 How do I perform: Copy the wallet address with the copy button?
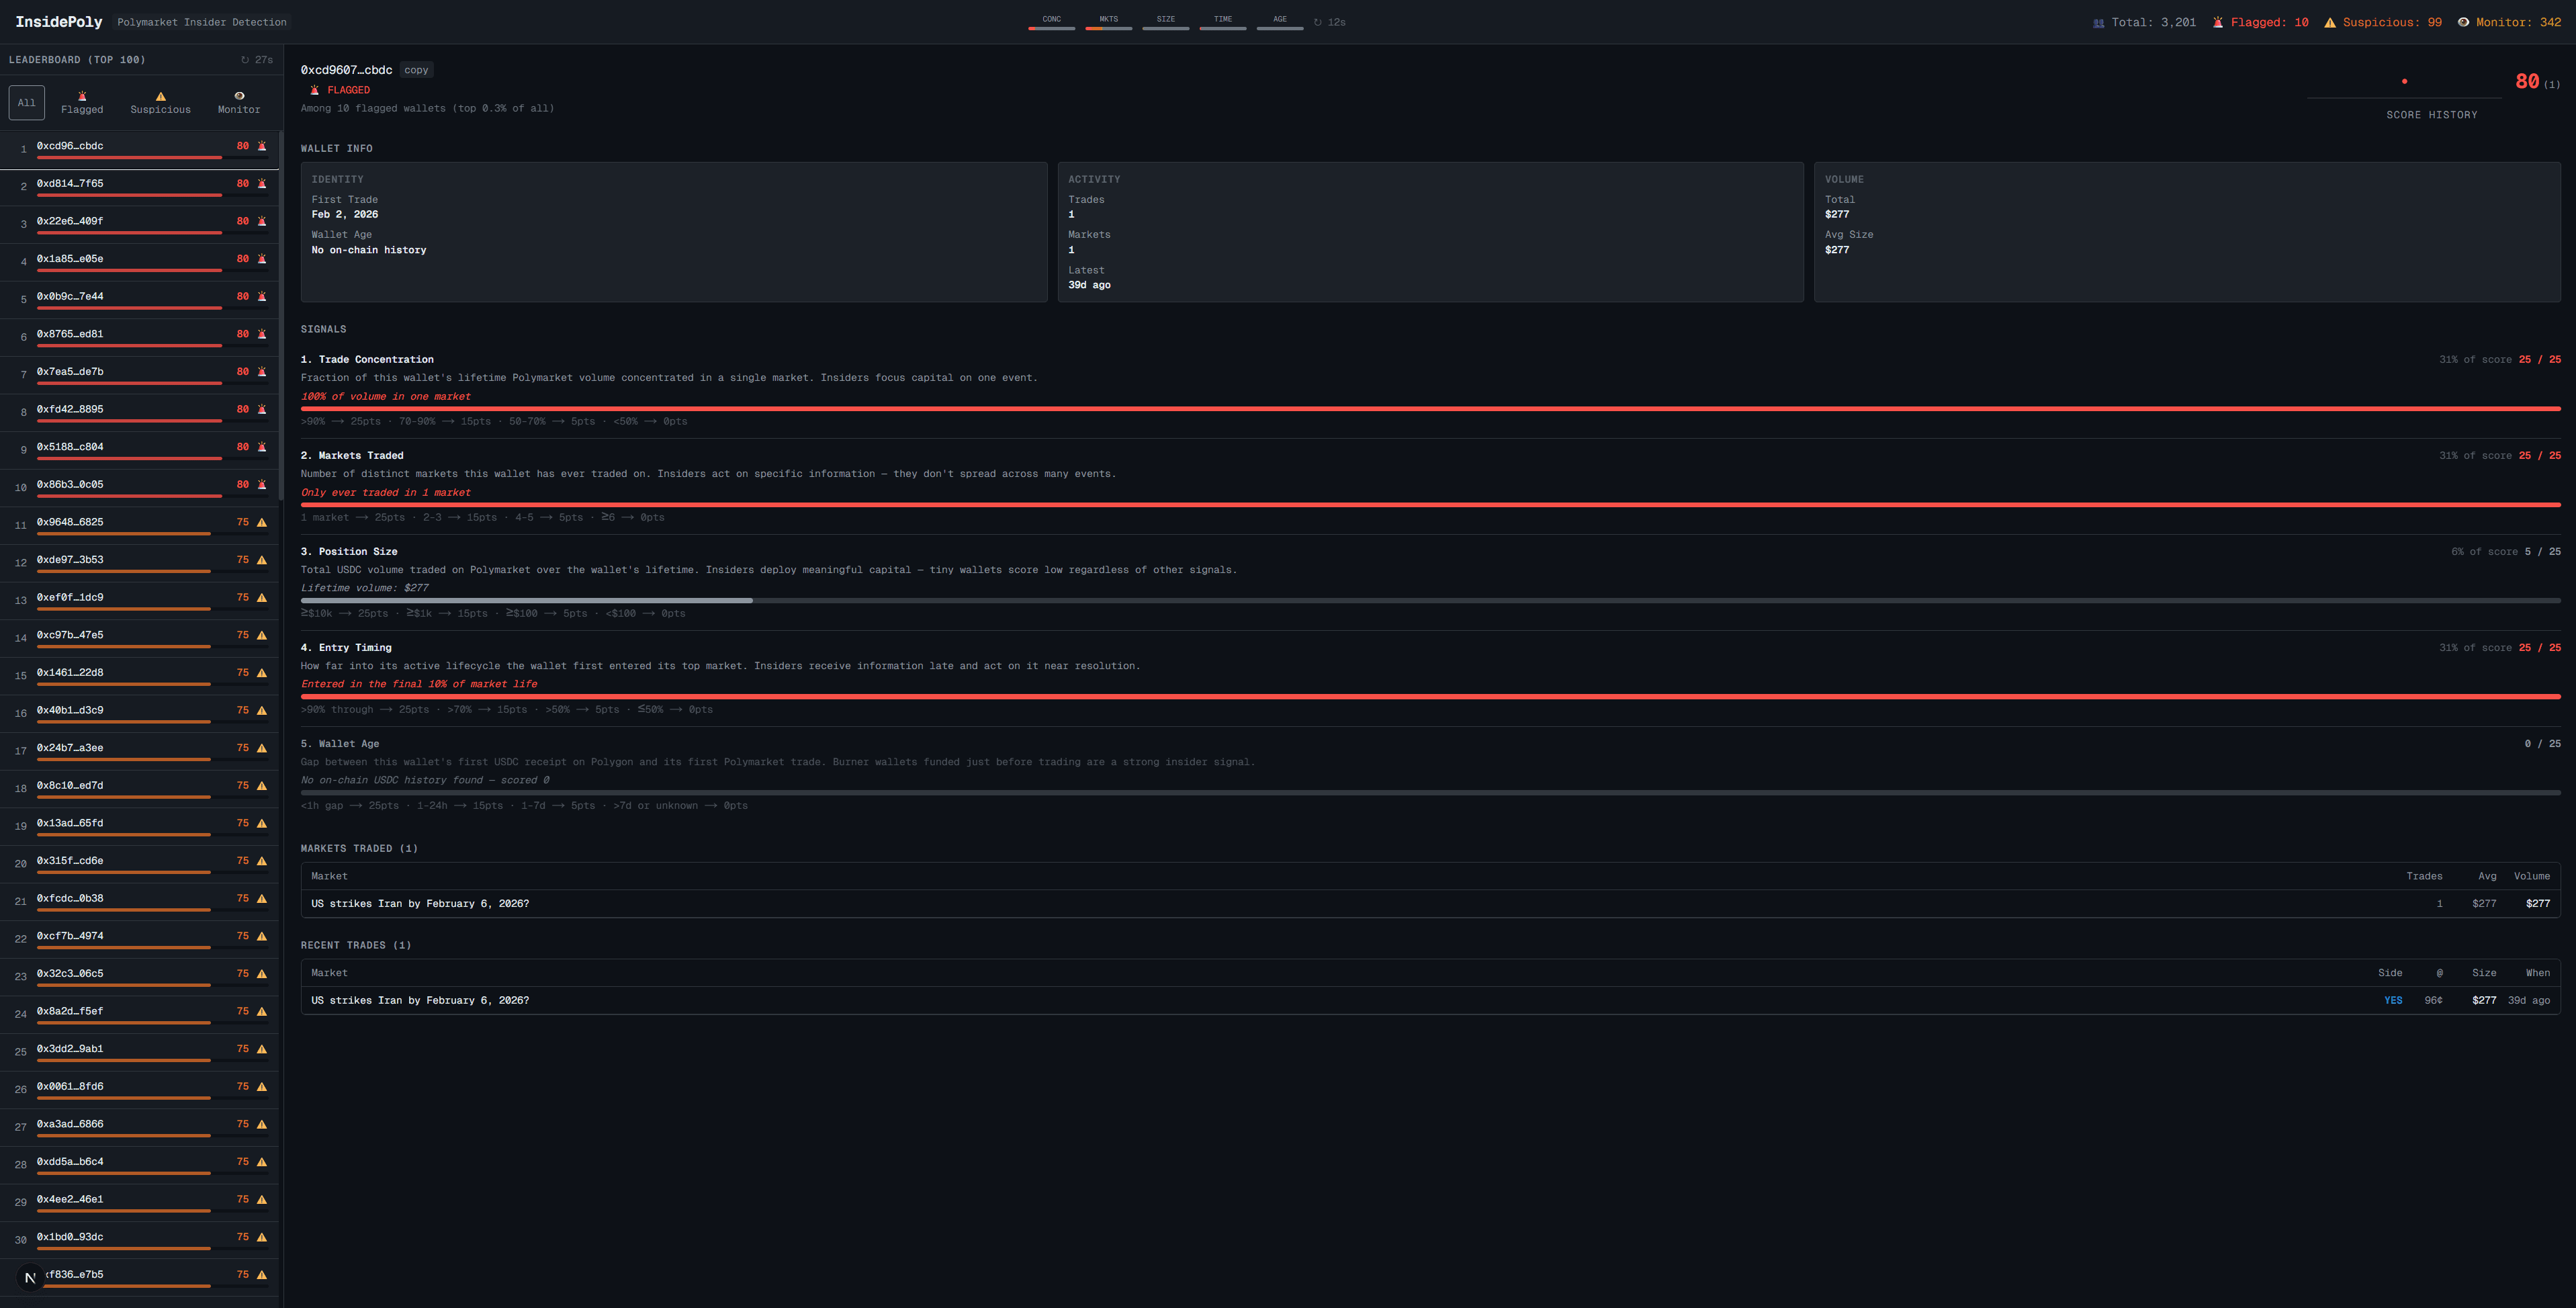(416, 70)
